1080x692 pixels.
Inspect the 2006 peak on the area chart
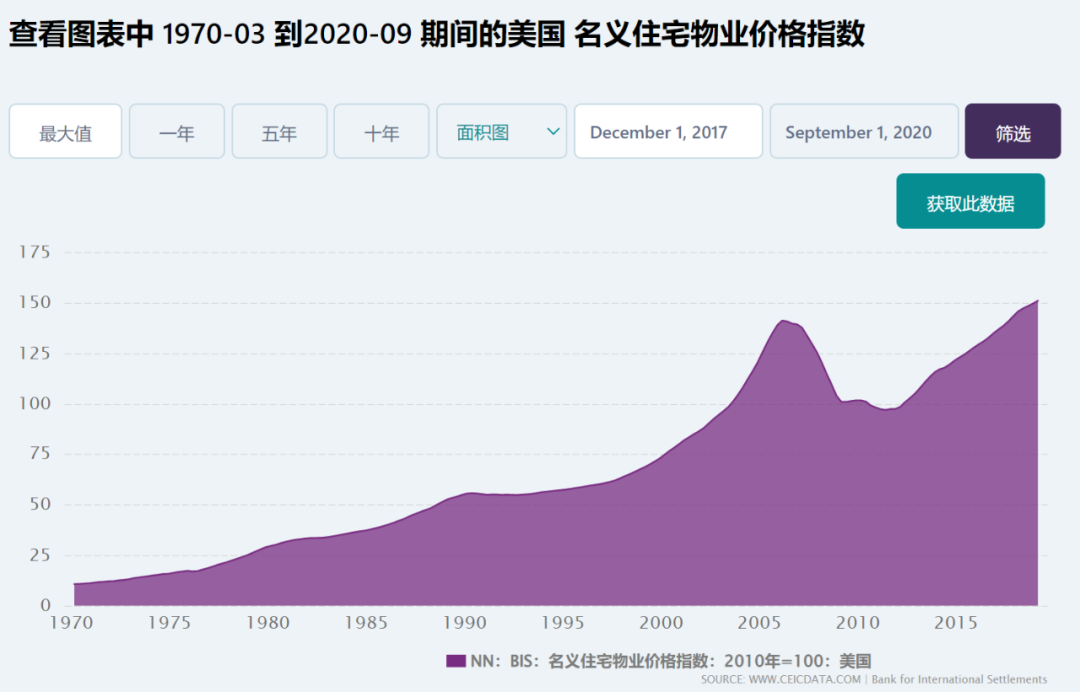point(783,321)
